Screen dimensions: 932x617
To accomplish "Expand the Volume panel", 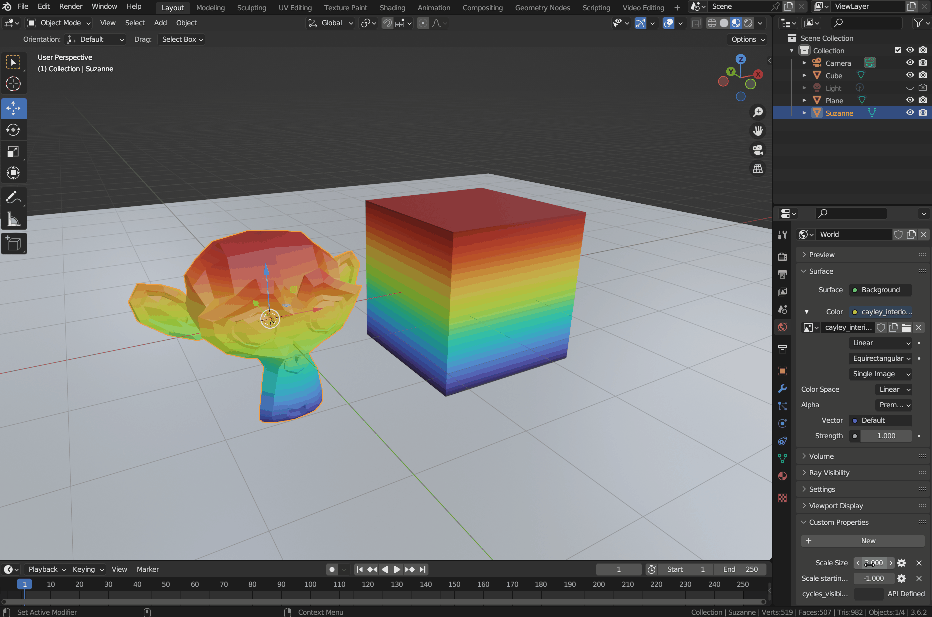I will 822,456.
